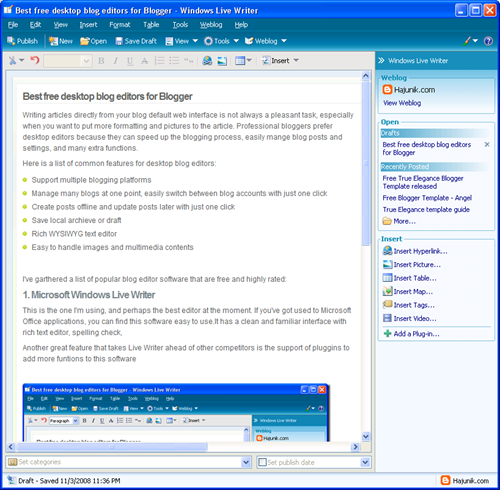Viewport: 500px width, 490px height.
Task: Open the Format menu
Action: (120, 25)
